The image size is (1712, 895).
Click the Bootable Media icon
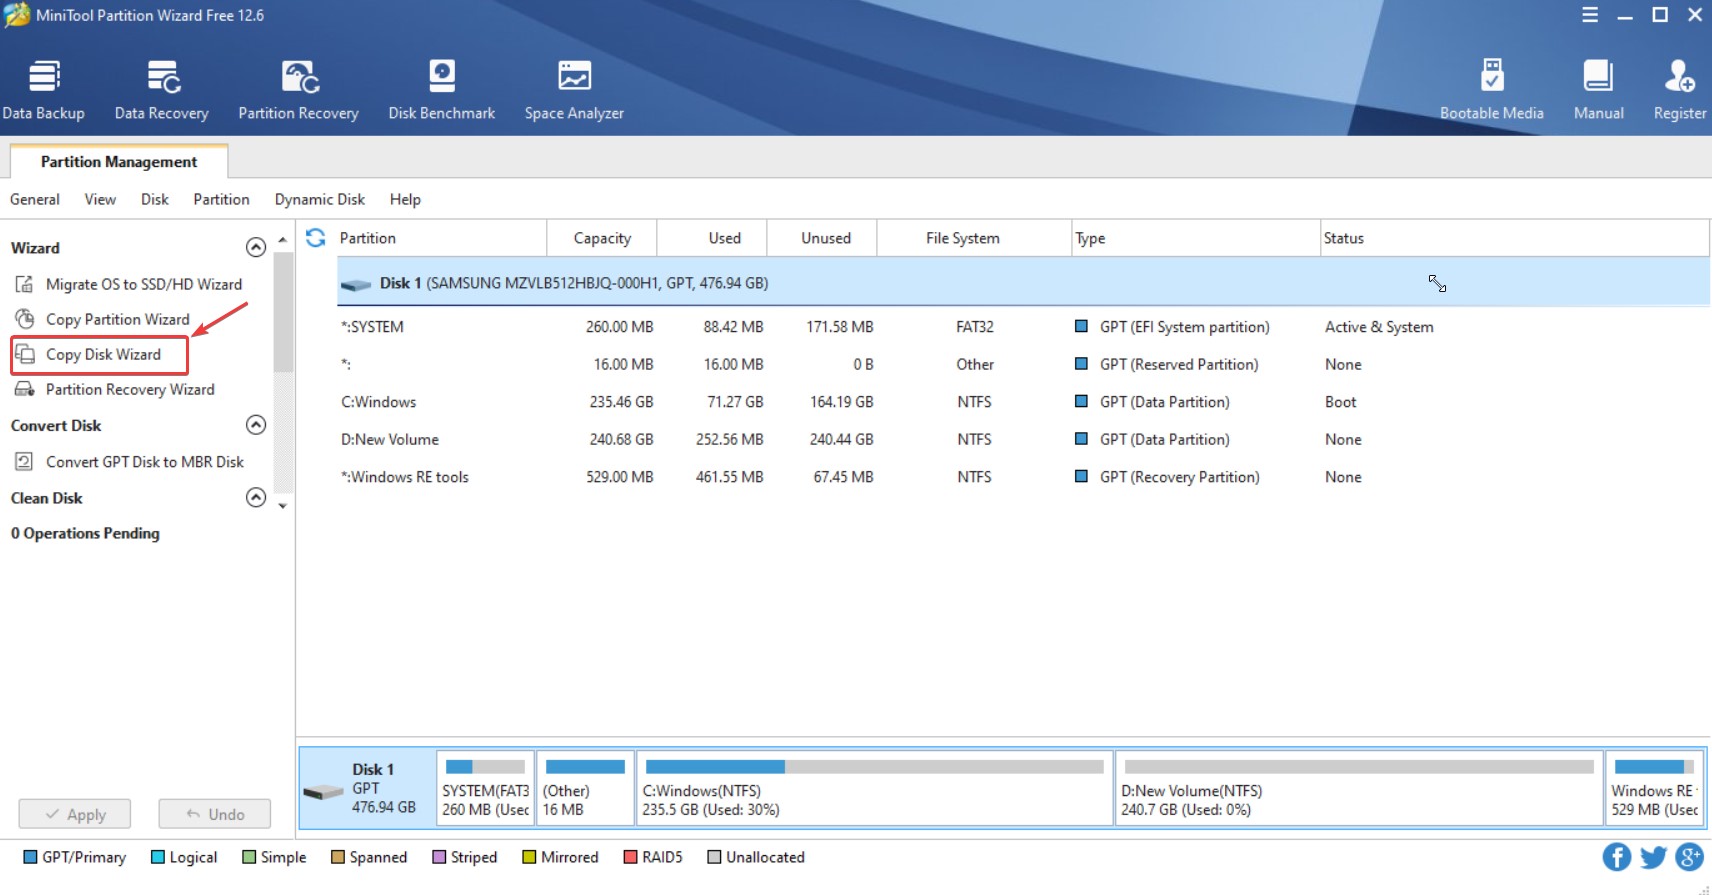(x=1492, y=76)
